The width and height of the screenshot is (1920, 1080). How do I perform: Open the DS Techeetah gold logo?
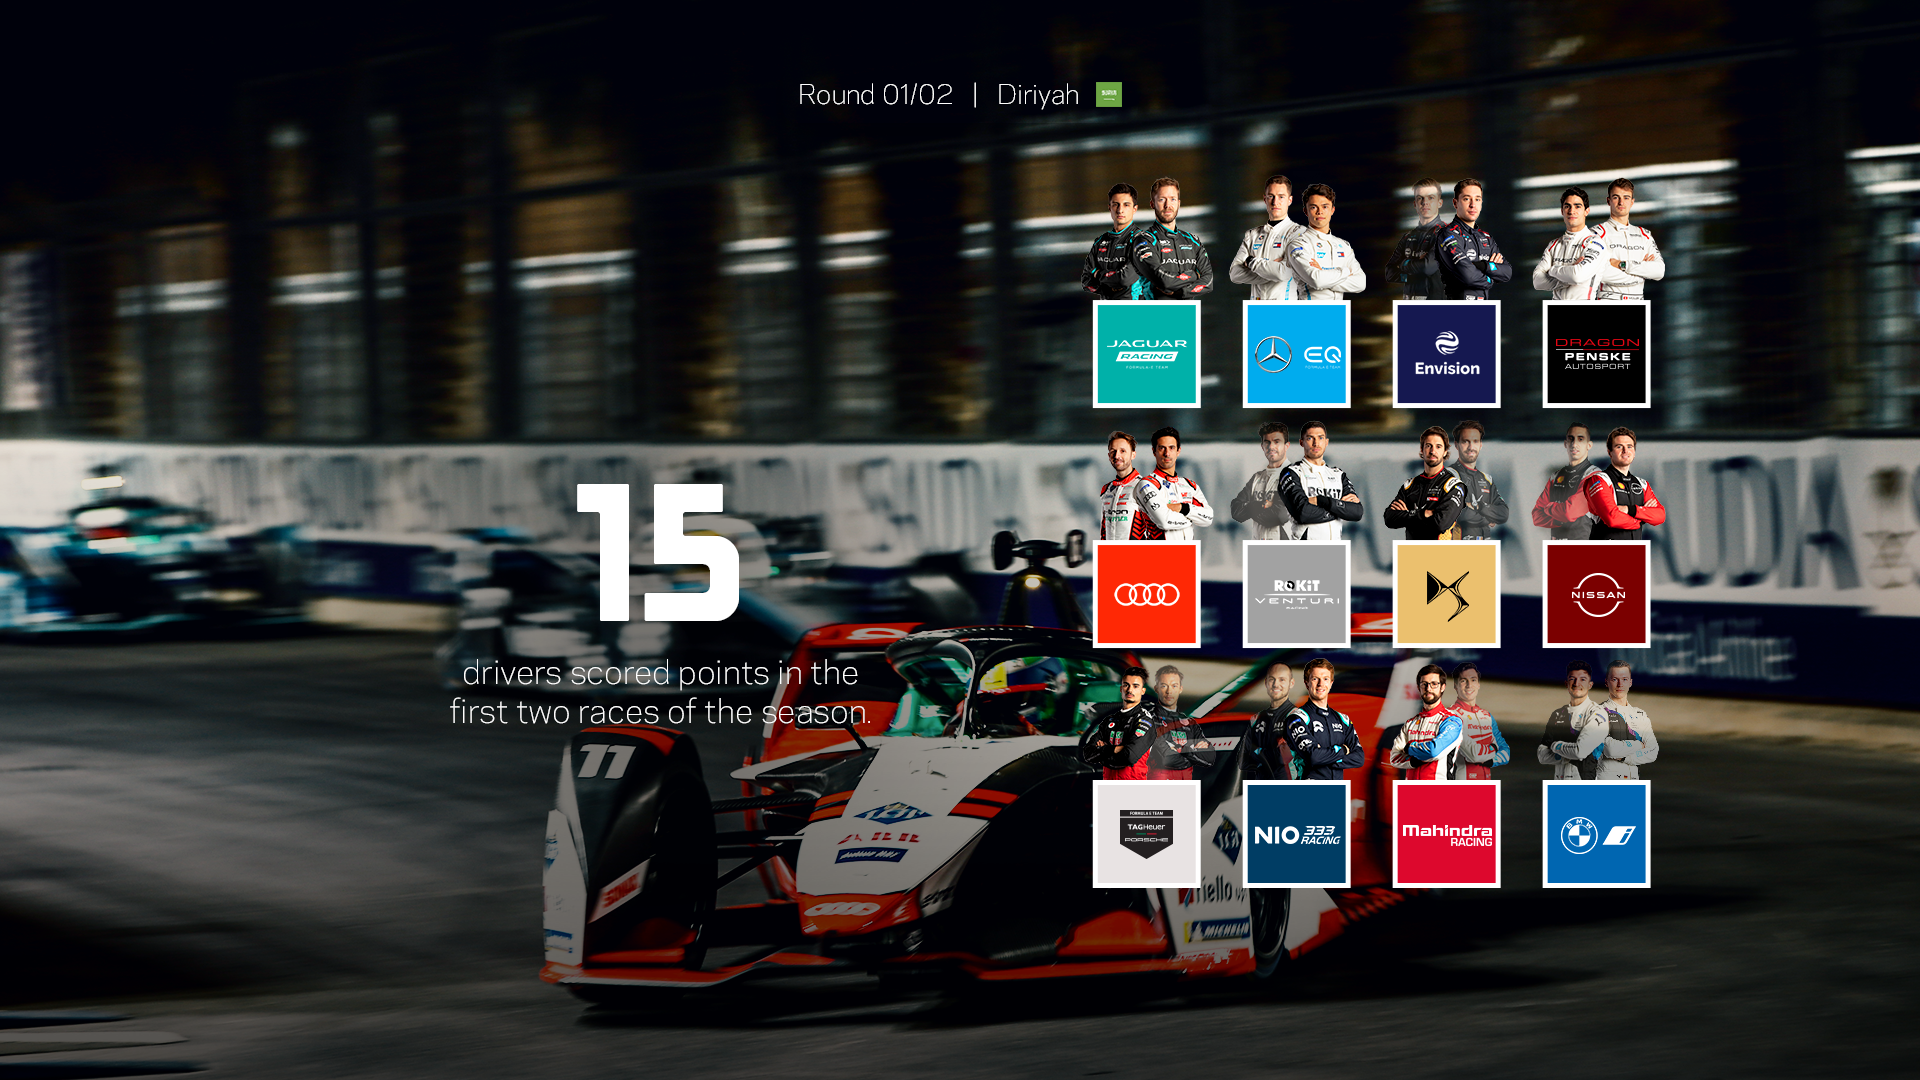pos(1446,594)
